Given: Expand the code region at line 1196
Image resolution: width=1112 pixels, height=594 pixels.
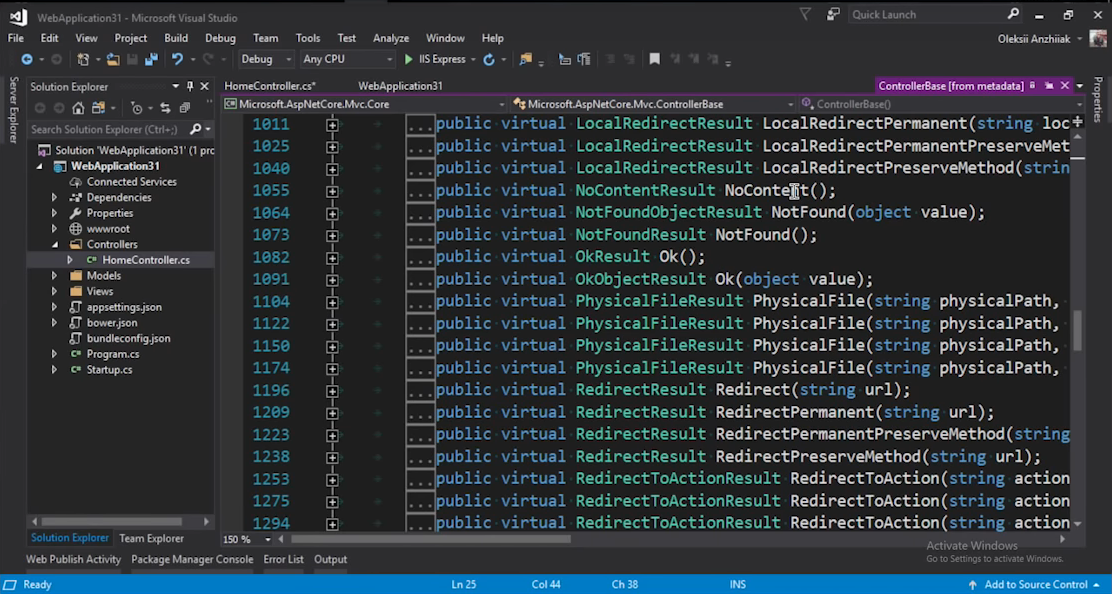Looking at the screenshot, I should click(x=332, y=391).
